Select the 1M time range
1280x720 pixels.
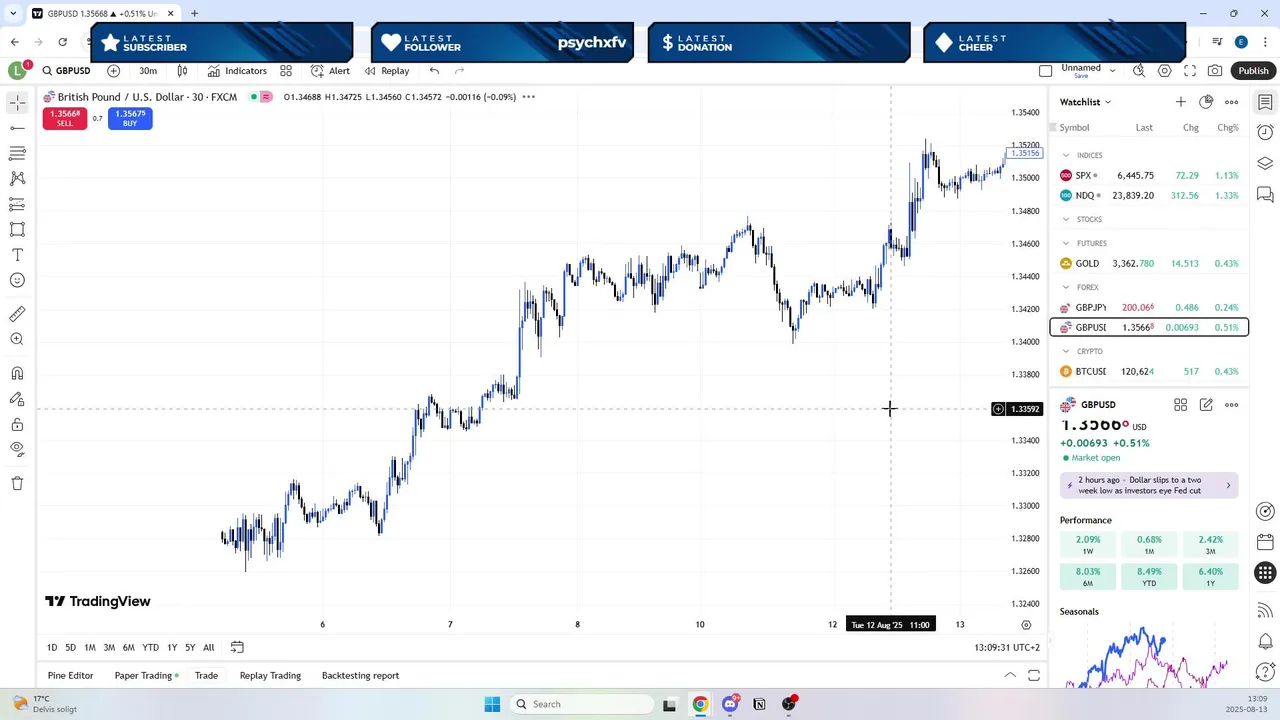pos(90,647)
